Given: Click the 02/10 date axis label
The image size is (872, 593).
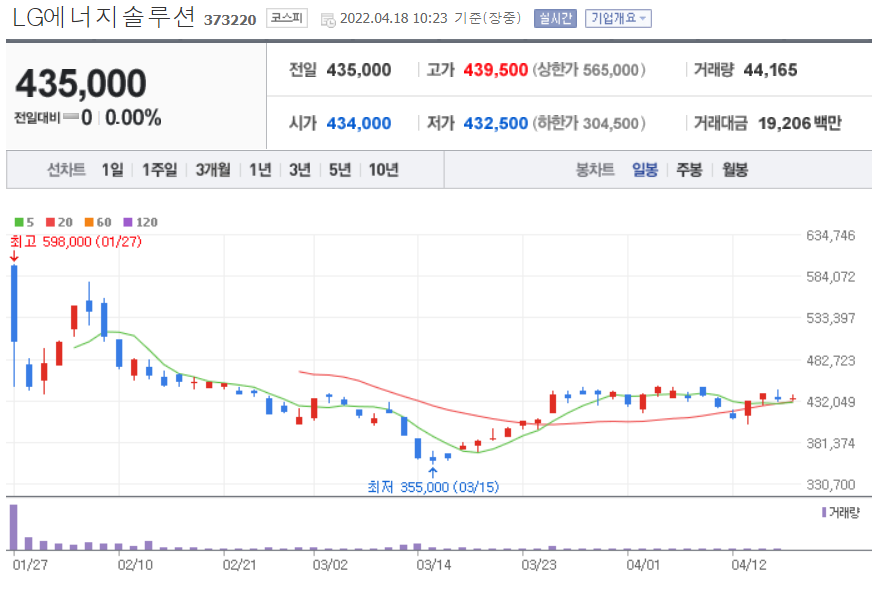Looking at the screenshot, I should (x=135, y=565).
